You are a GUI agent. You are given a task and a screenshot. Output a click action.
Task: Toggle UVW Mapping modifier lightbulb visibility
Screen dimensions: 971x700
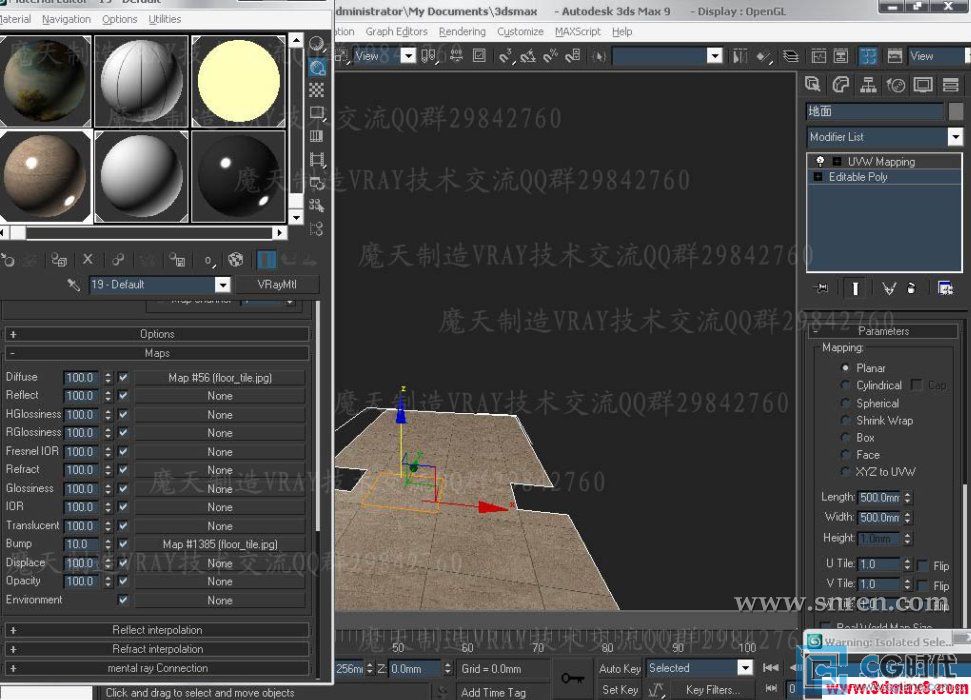820,161
